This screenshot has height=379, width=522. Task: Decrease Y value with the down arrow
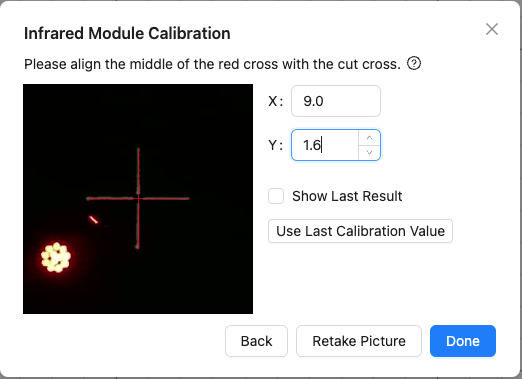pyautogui.click(x=369, y=153)
